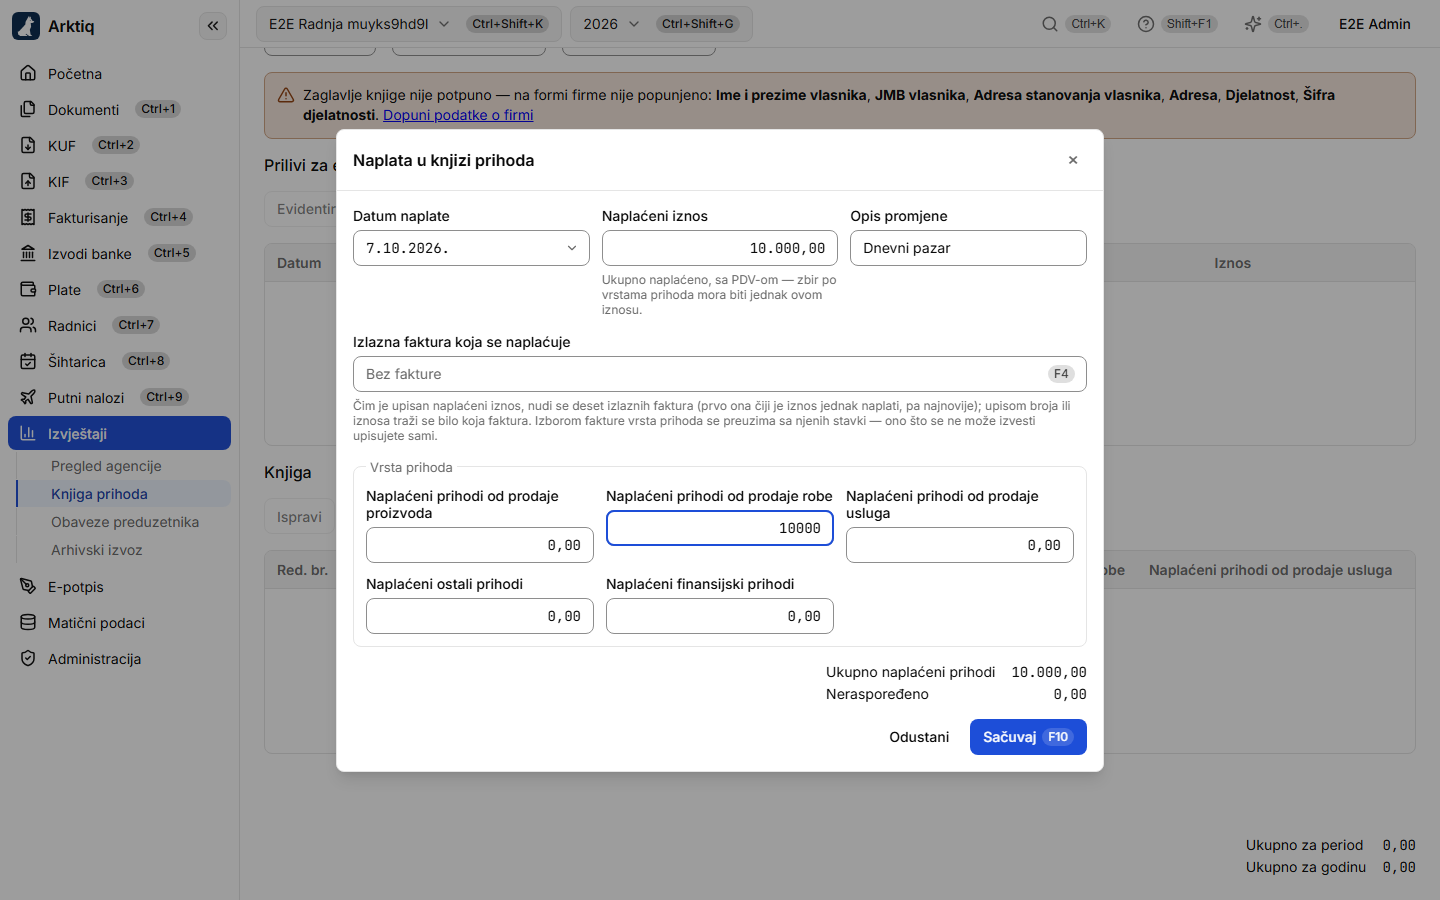Click the Izvodi banke bank icon
The height and width of the screenshot is (900, 1440).
pos(28,254)
